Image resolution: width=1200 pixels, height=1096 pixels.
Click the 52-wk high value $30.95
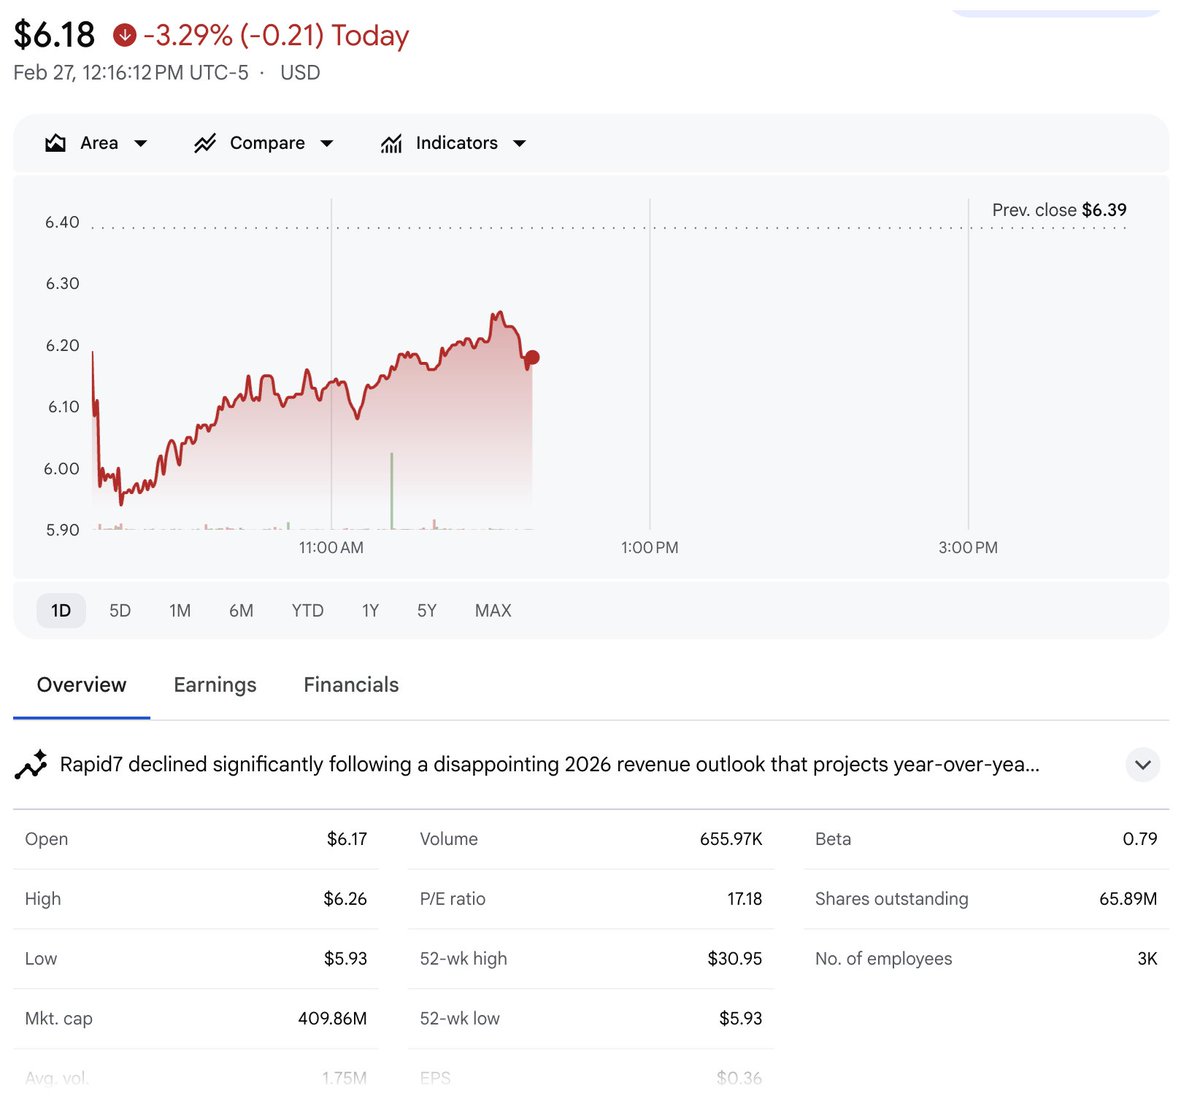735,959
